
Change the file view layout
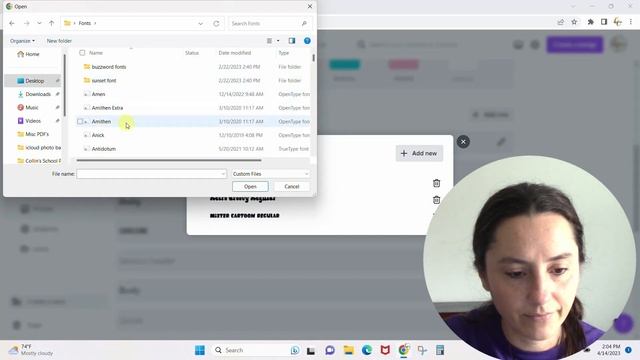[x=269, y=41]
